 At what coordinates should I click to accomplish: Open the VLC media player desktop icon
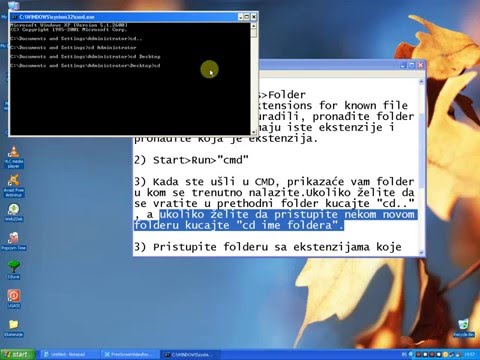tap(14, 157)
